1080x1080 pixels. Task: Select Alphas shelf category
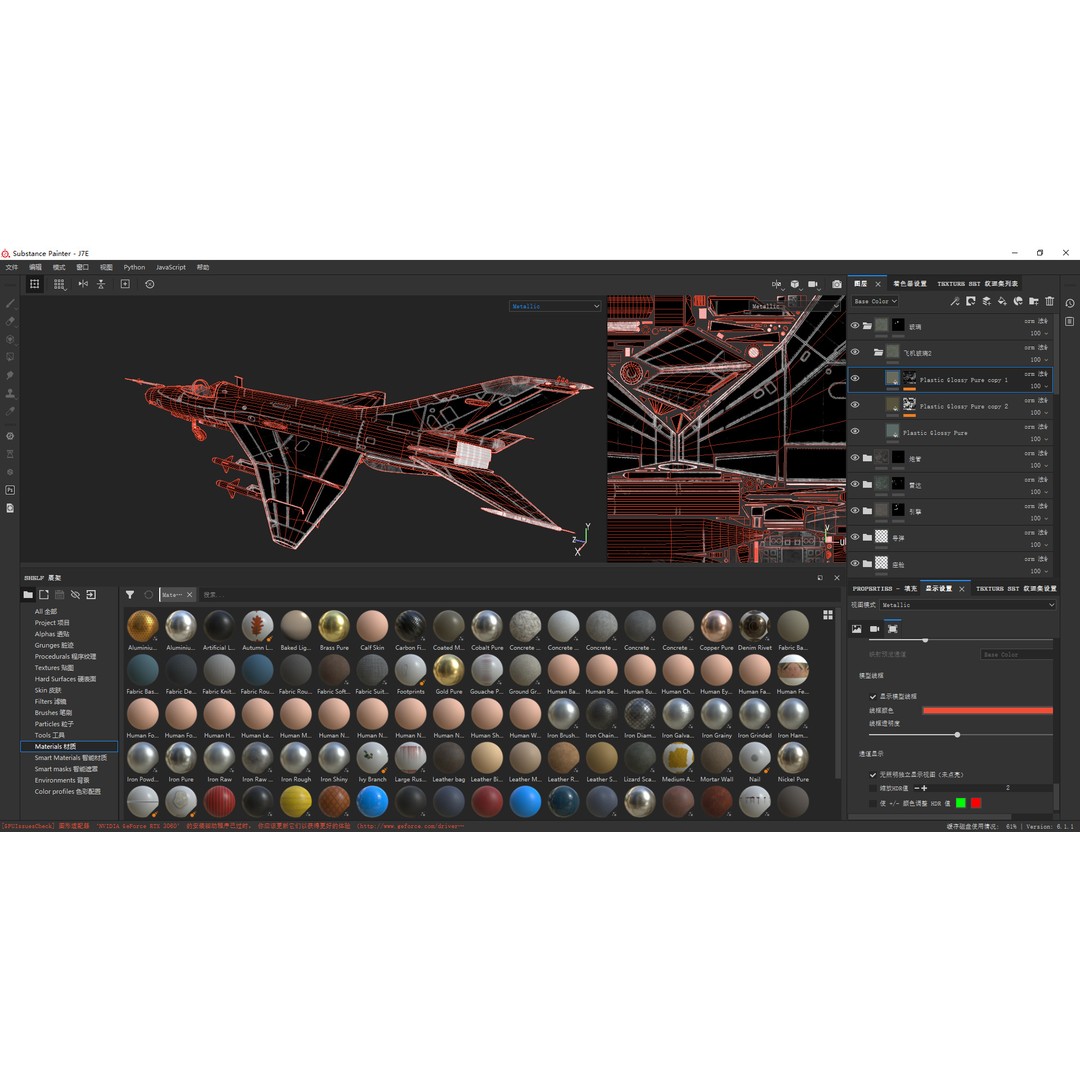click(52, 634)
